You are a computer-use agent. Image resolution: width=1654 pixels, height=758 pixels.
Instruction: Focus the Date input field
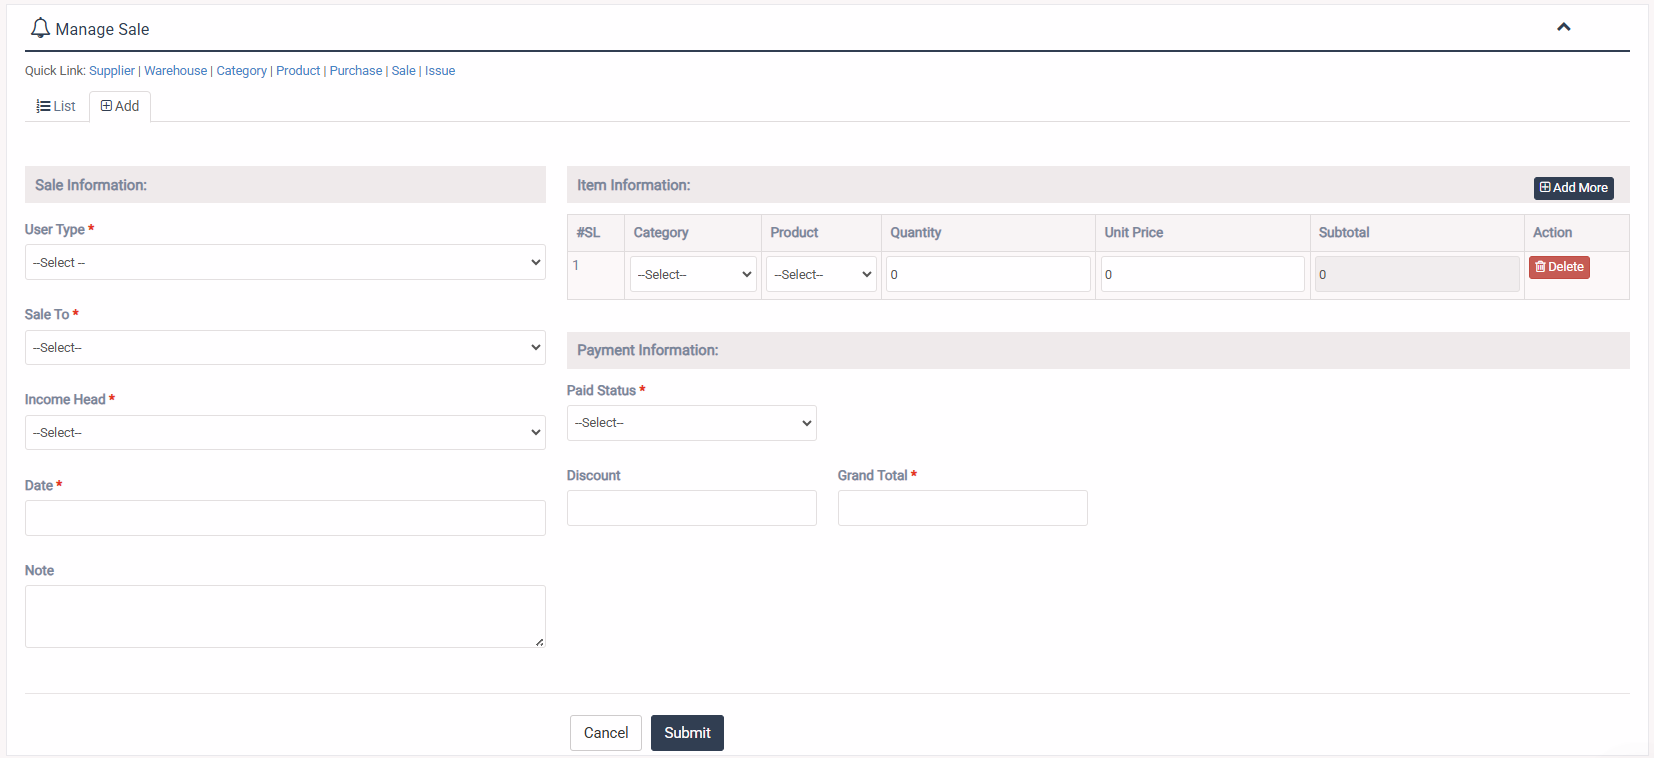coord(285,518)
